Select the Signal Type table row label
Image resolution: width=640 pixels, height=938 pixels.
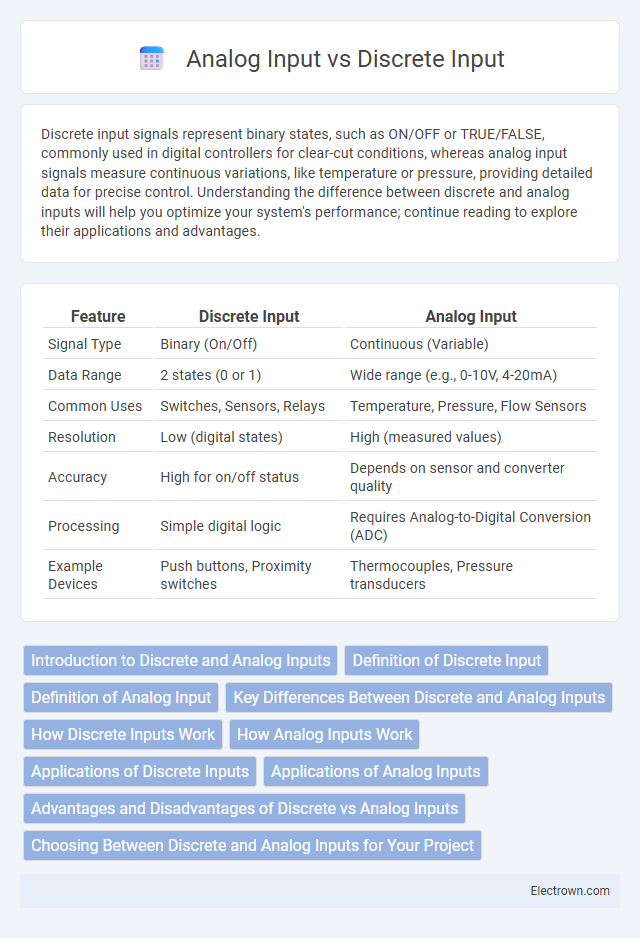click(x=84, y=344)
